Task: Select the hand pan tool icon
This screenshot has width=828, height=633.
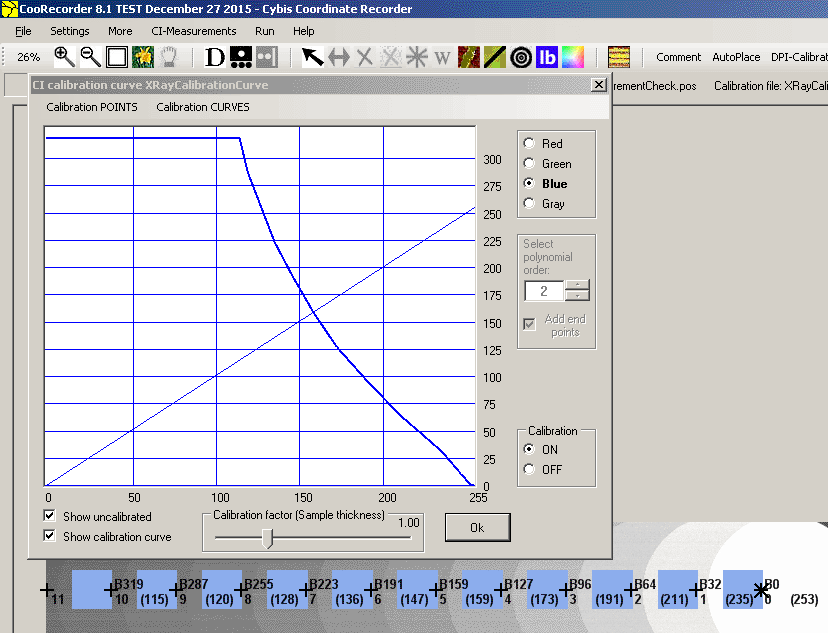Action: point(168,57)
